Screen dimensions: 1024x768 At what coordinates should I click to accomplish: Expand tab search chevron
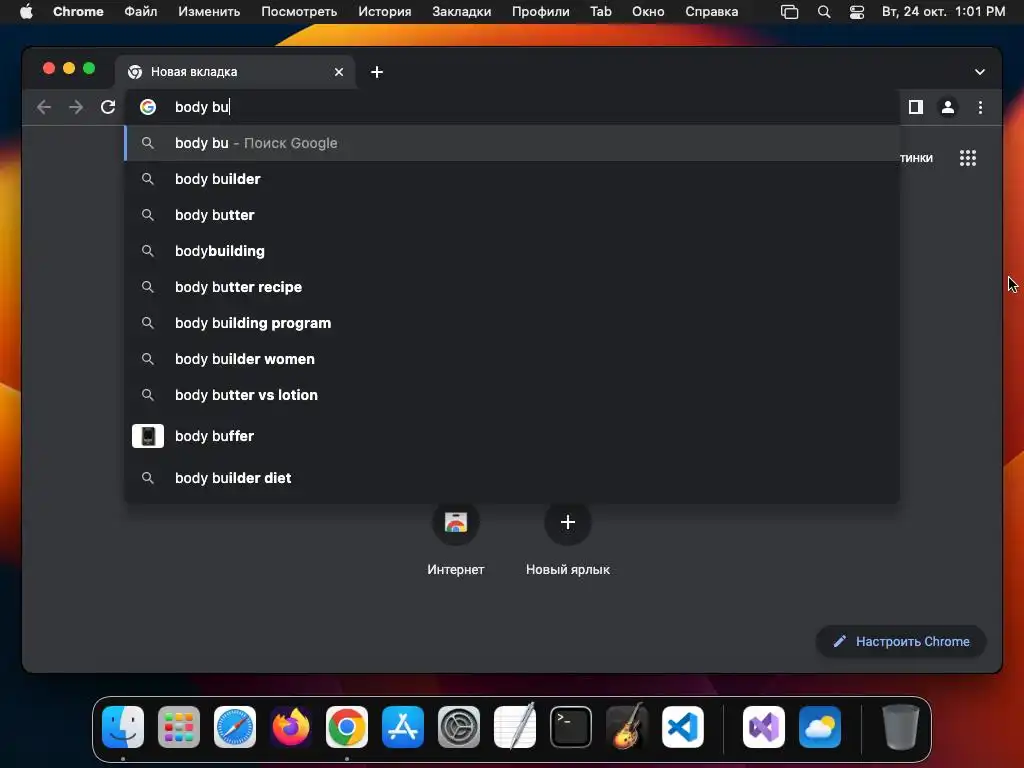(x=979, y=72)
